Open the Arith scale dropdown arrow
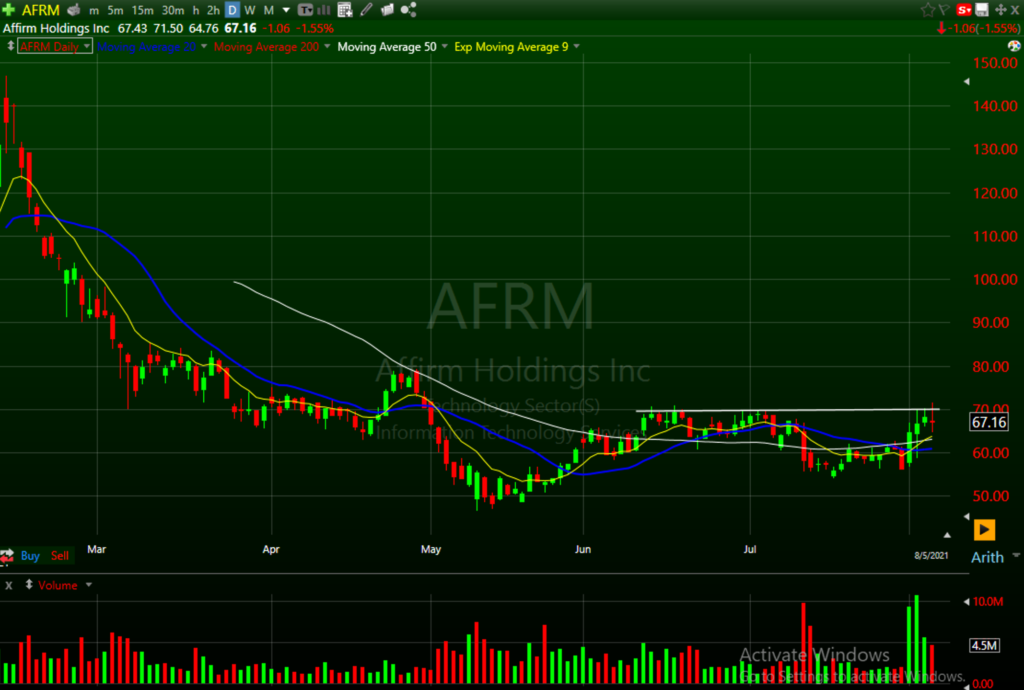The width and height of the screenshot is (1024, 690). click(x=1016, y=556)
